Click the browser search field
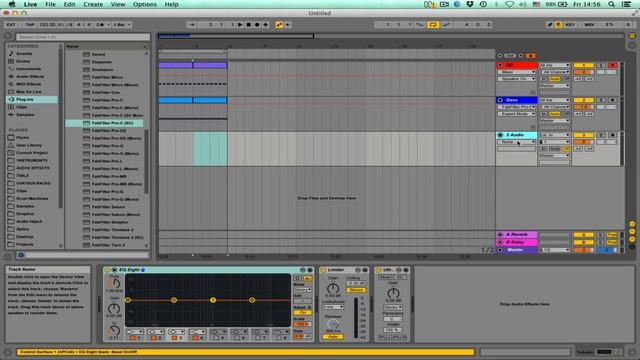This screenshot has width=640, height=360. [x=83, y=37]
